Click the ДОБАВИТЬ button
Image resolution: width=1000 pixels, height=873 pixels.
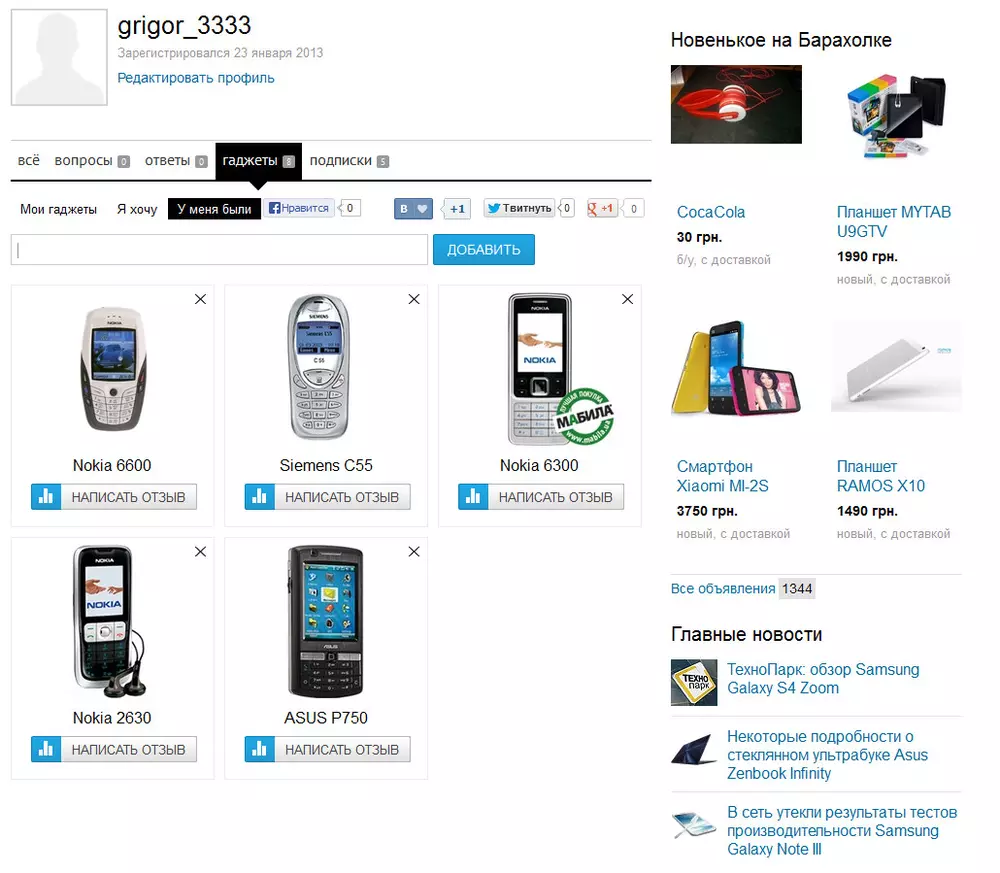click(484, 249)
